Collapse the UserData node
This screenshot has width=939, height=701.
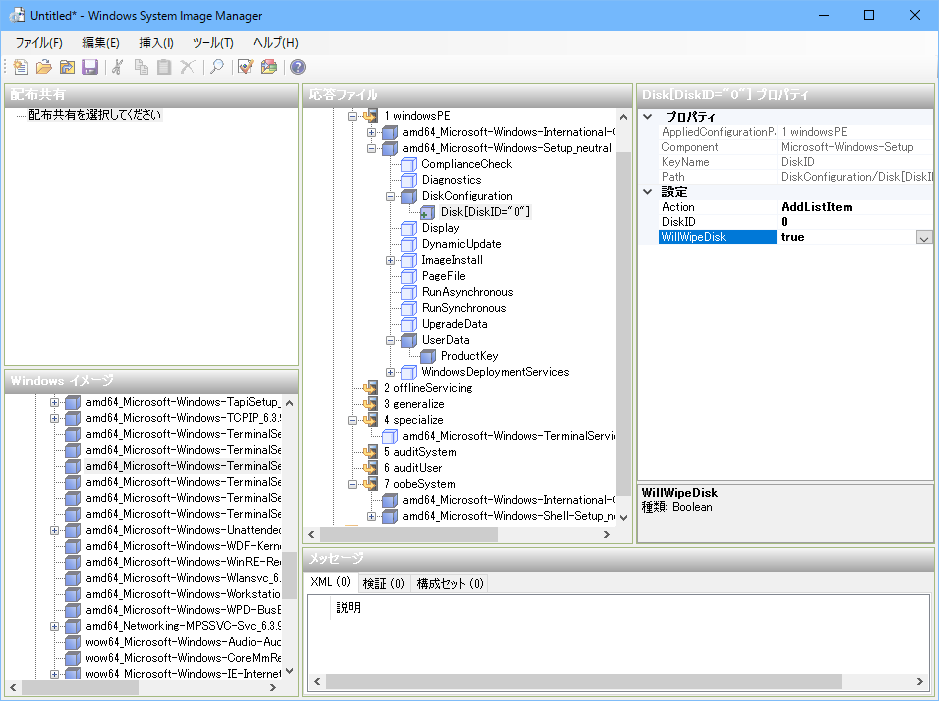pos(390,340)
